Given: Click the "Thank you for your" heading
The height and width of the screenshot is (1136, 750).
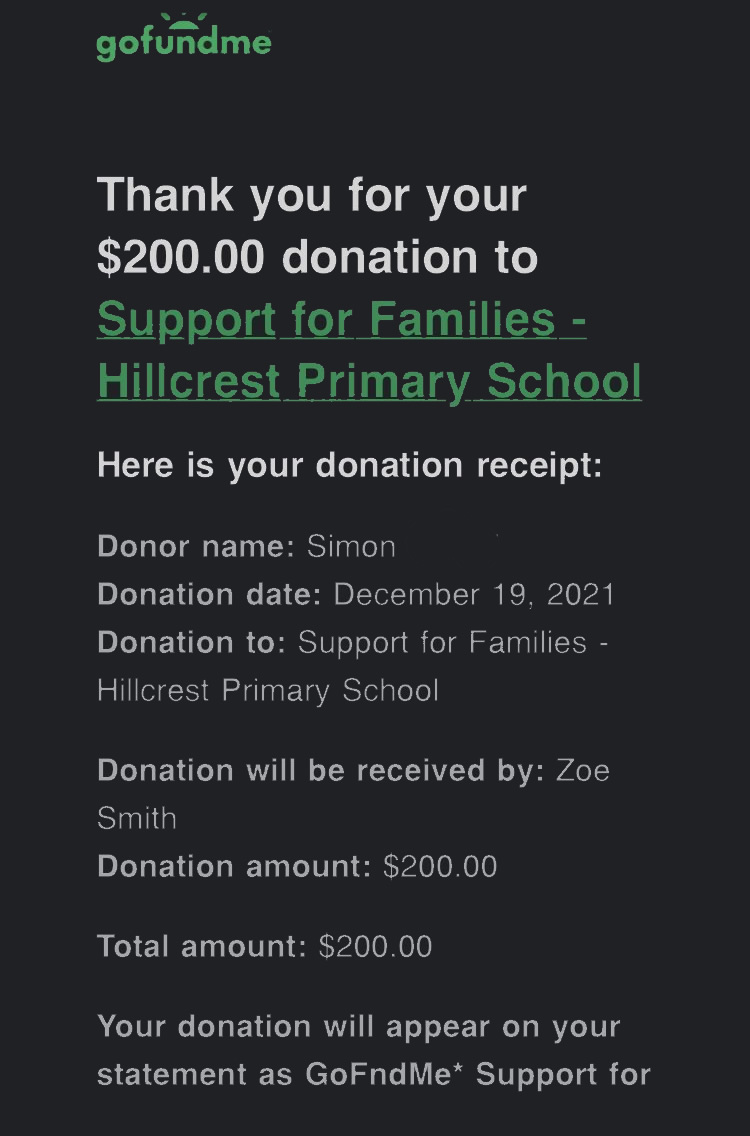Looking at the screenshot, I should (311, 194).
